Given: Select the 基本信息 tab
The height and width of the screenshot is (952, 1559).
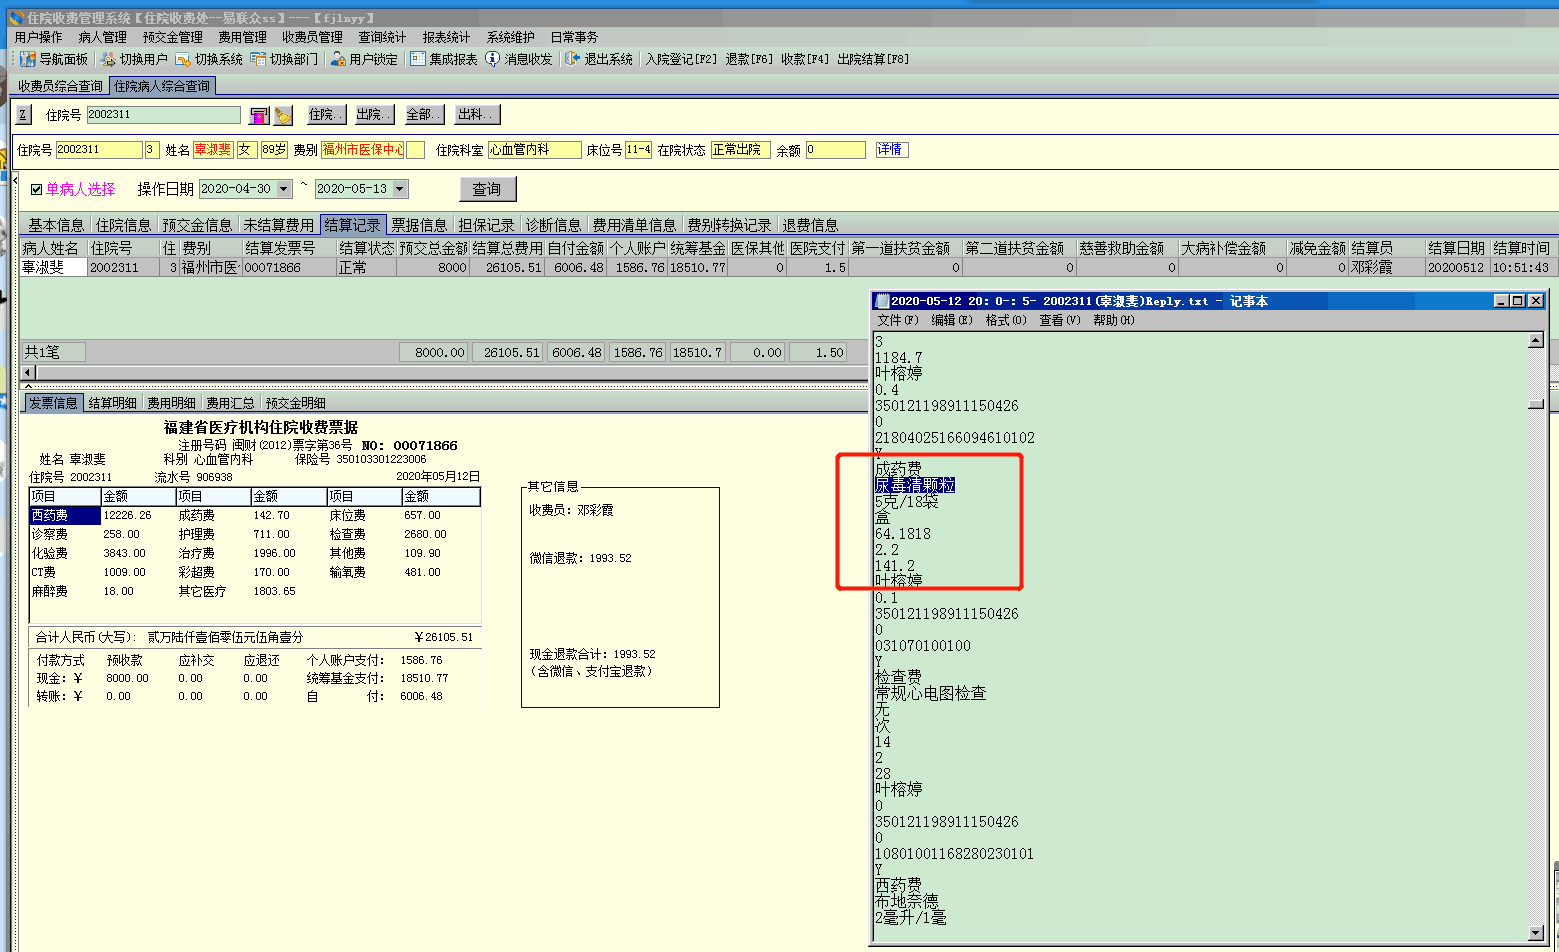Looking at the screenshot, I should click(56, 225).
